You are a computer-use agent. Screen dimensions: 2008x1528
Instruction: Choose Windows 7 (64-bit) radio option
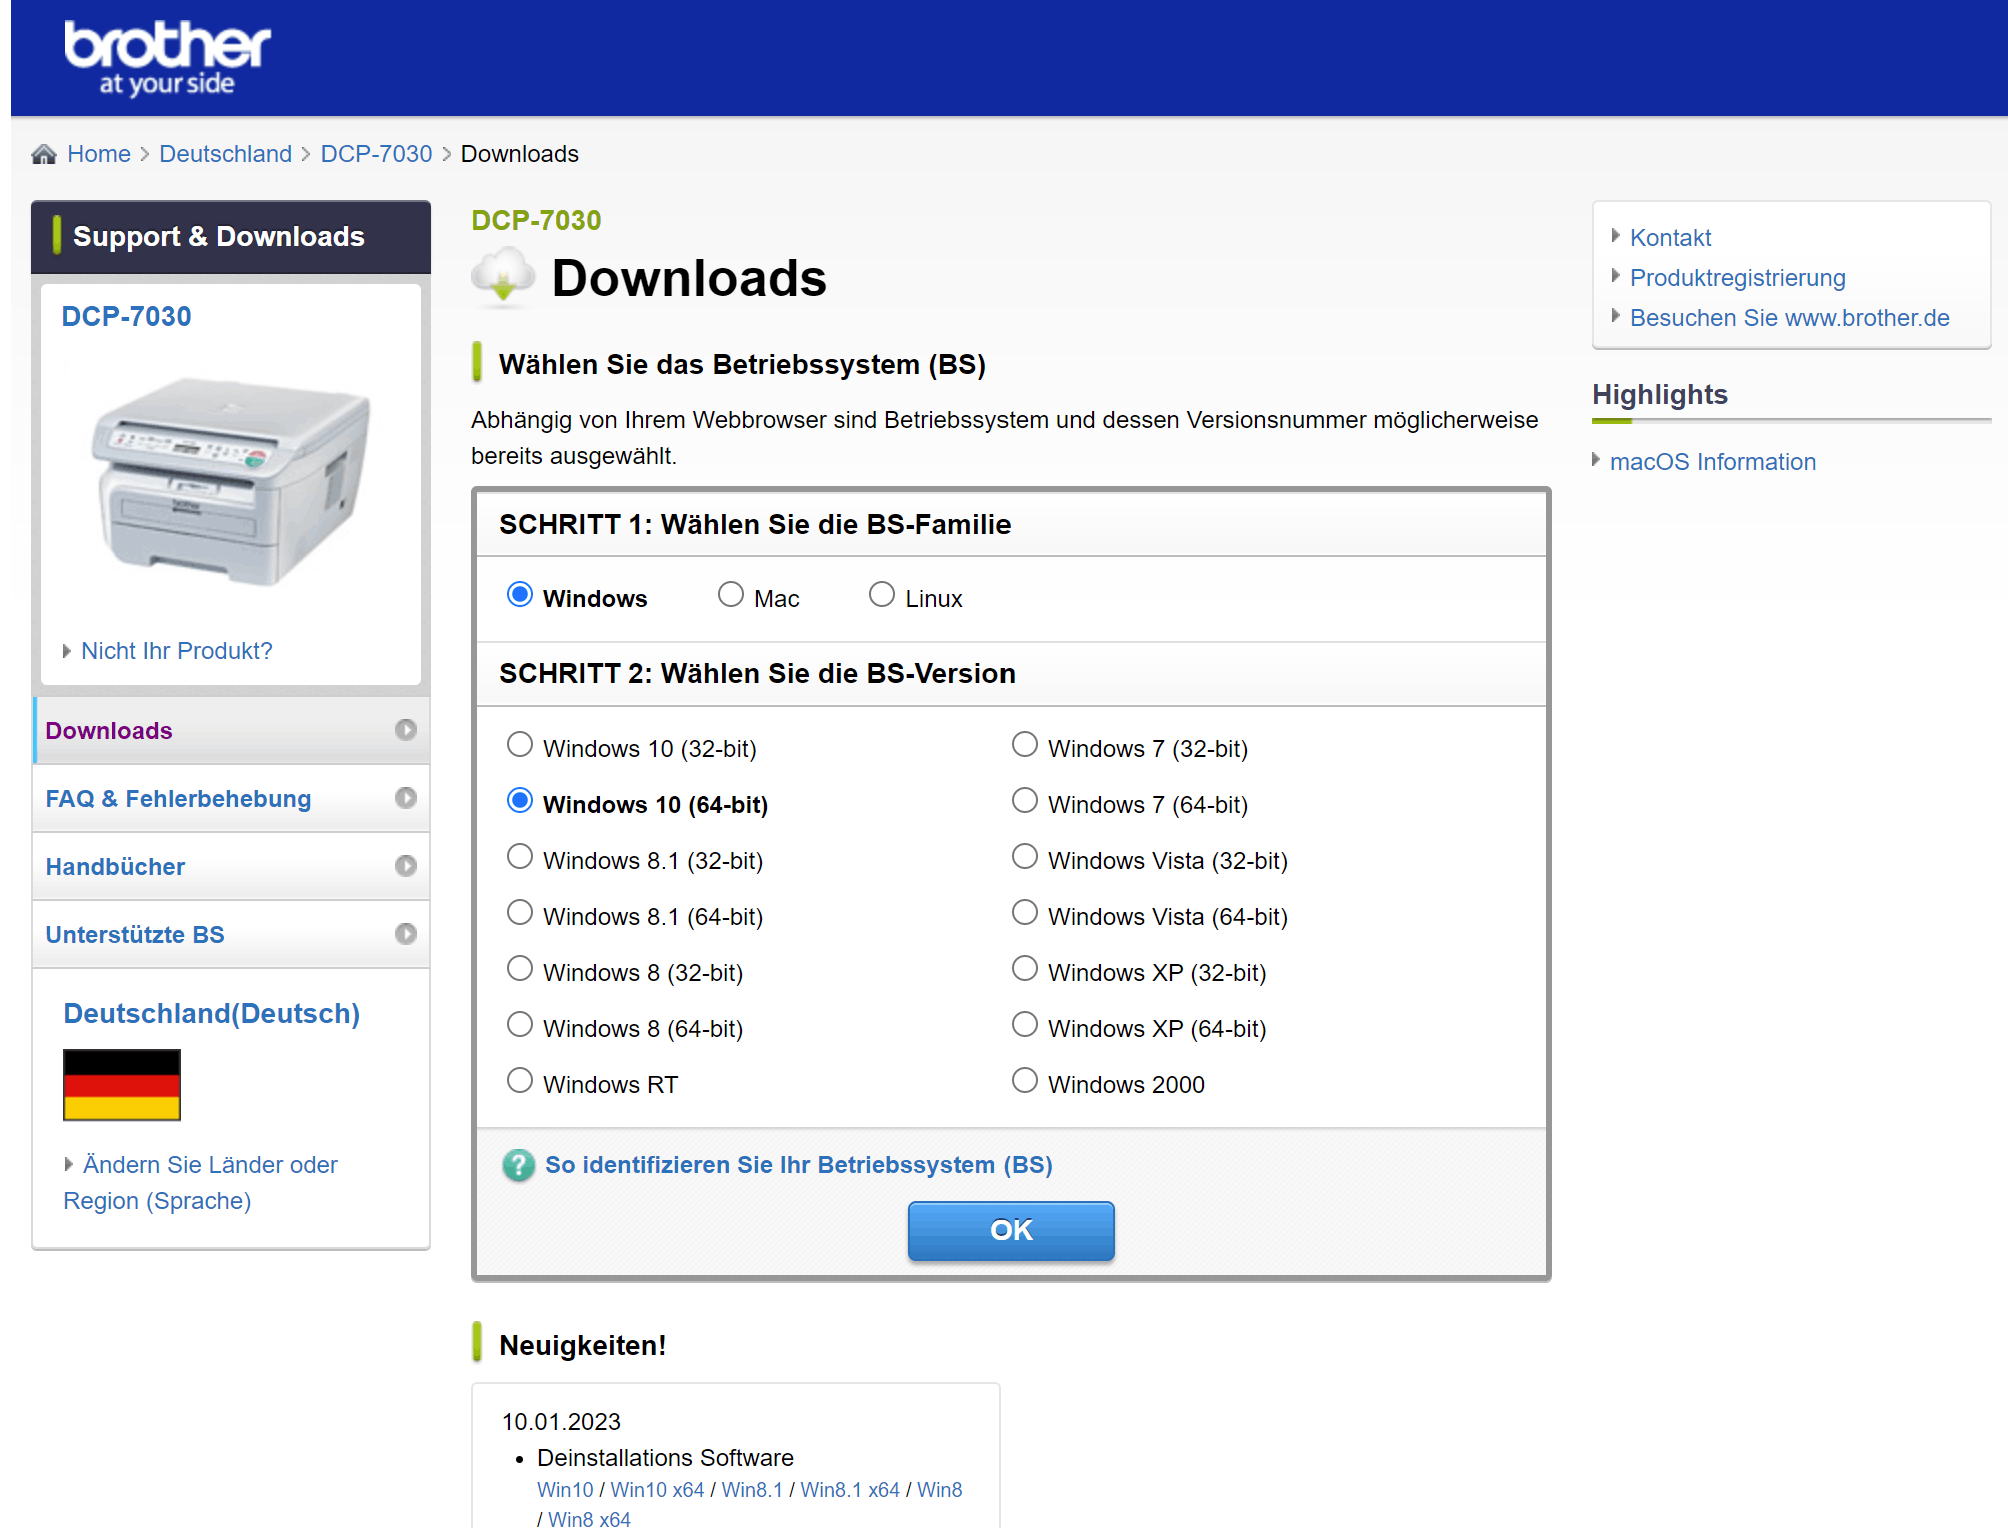point(1025,801)
